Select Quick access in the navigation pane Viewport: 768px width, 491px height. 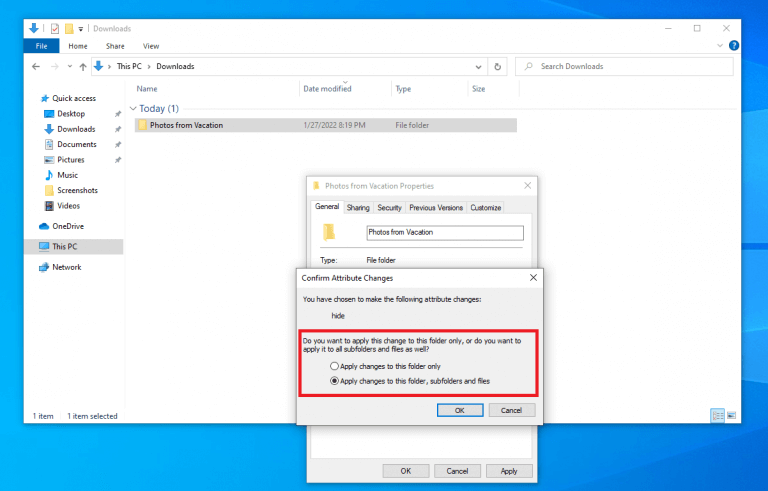click(x=74, y=98)
